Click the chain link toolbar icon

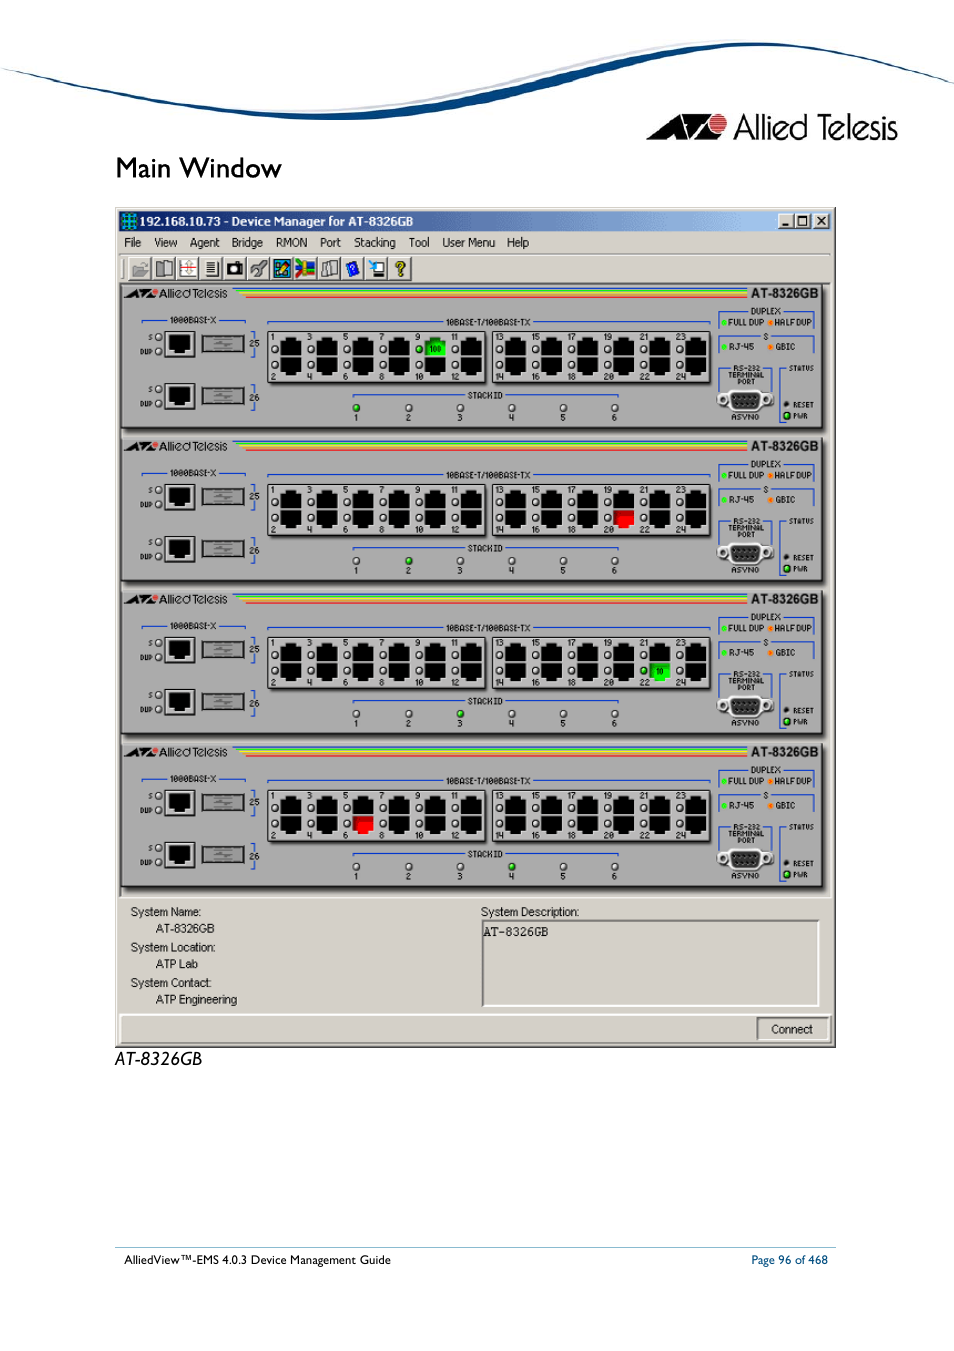258,269
